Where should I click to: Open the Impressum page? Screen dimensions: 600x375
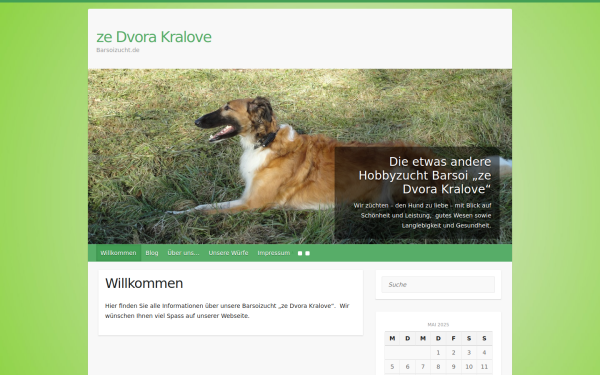(274, 253)
